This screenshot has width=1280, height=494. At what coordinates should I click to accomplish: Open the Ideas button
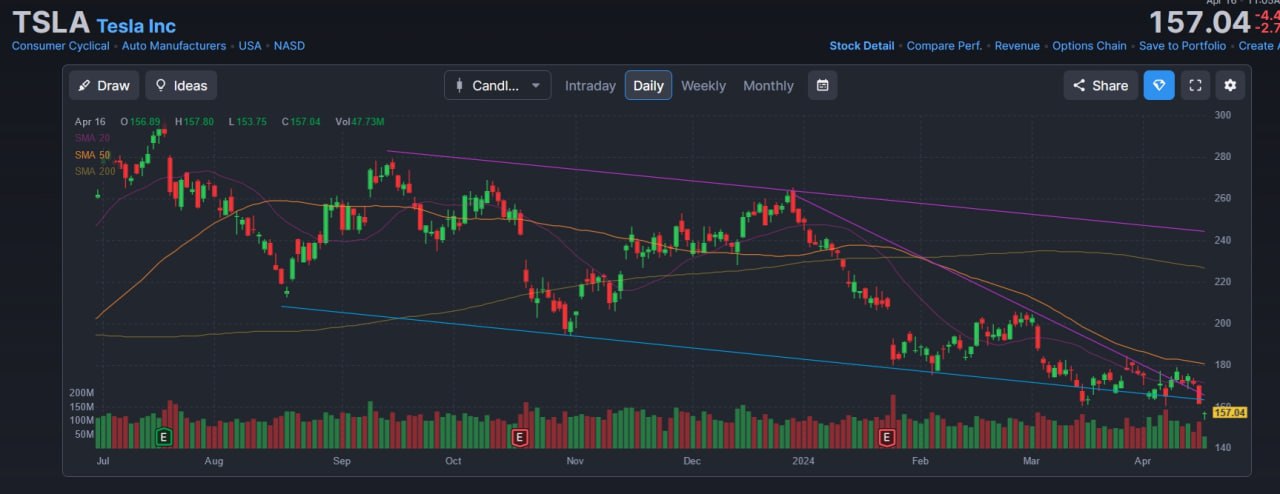181,85
